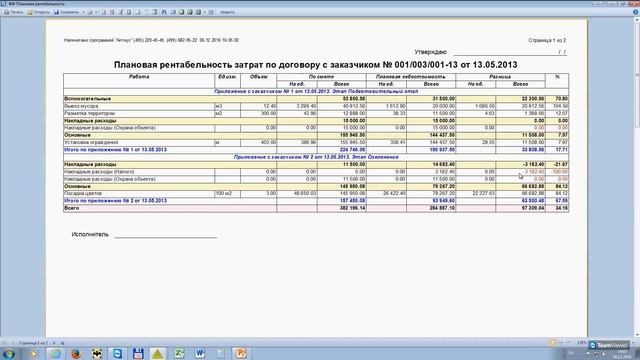Screen dimensions: 640x360
Task: Click the 187 450.08 subtotal value
Action: 352,201
